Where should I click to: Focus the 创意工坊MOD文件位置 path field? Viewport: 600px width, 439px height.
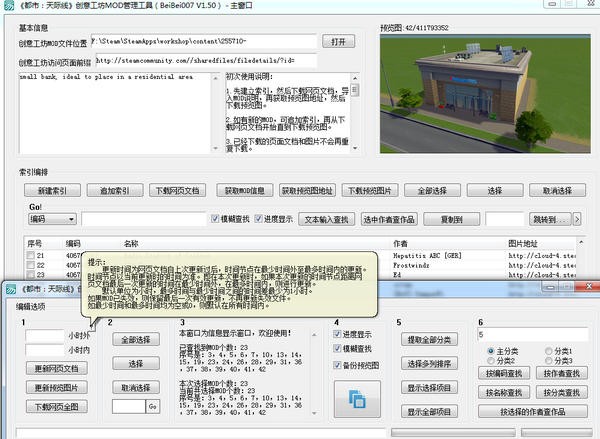pyautogui.click(x=204, y=41)
